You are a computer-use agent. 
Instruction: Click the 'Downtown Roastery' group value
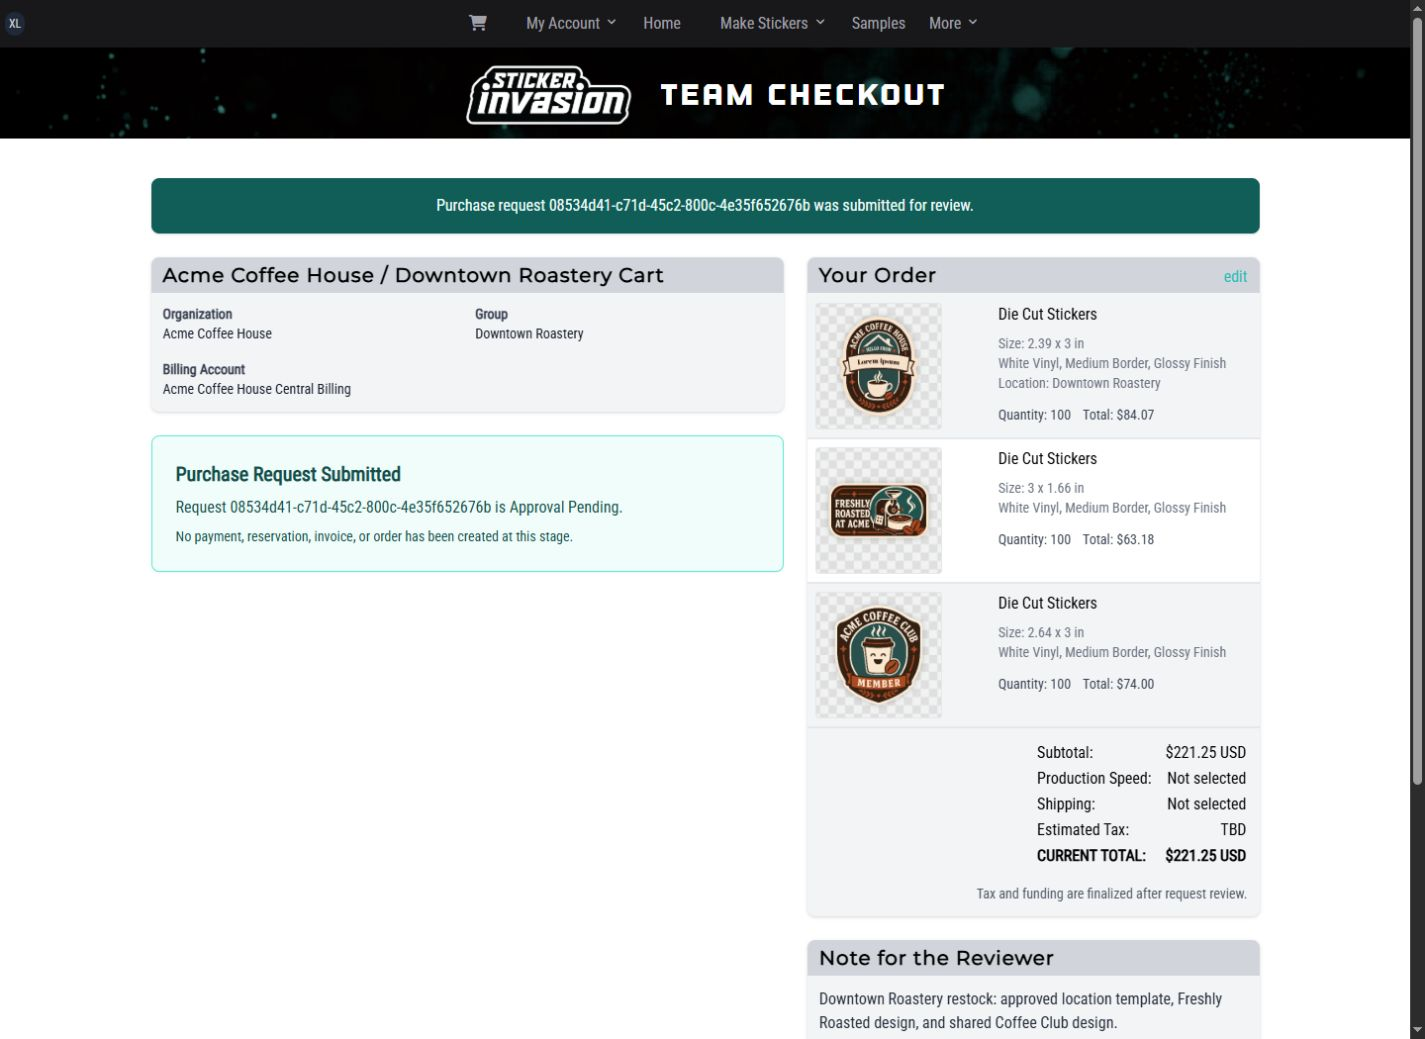[529, 334]
